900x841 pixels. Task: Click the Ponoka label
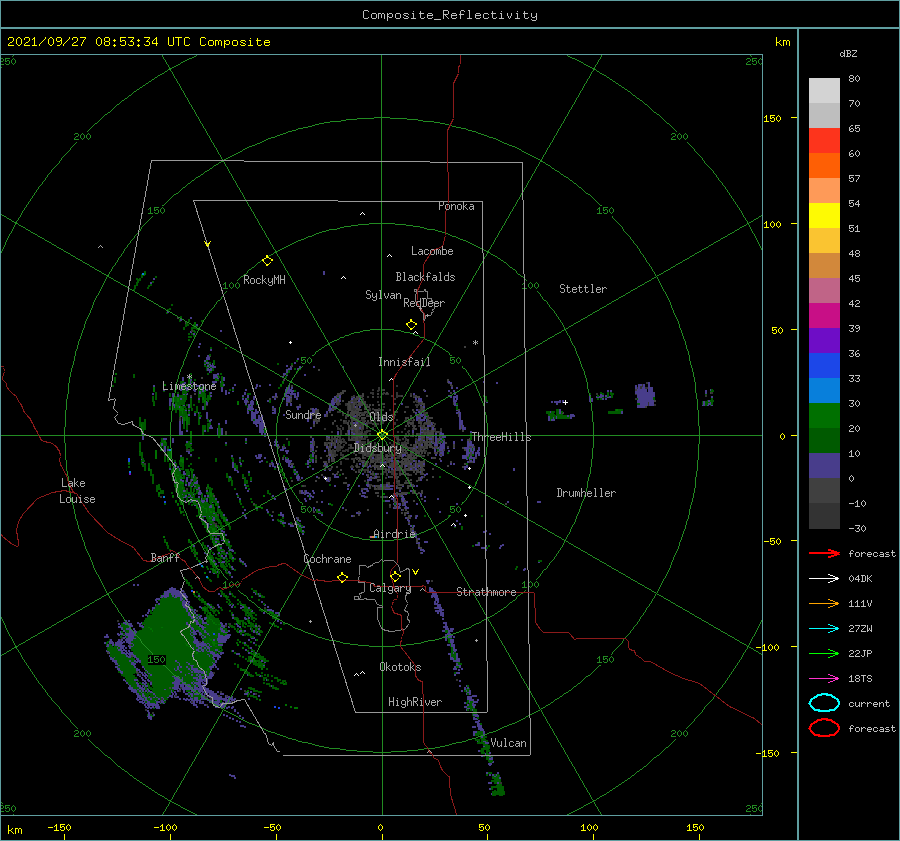tap(456, 206)
